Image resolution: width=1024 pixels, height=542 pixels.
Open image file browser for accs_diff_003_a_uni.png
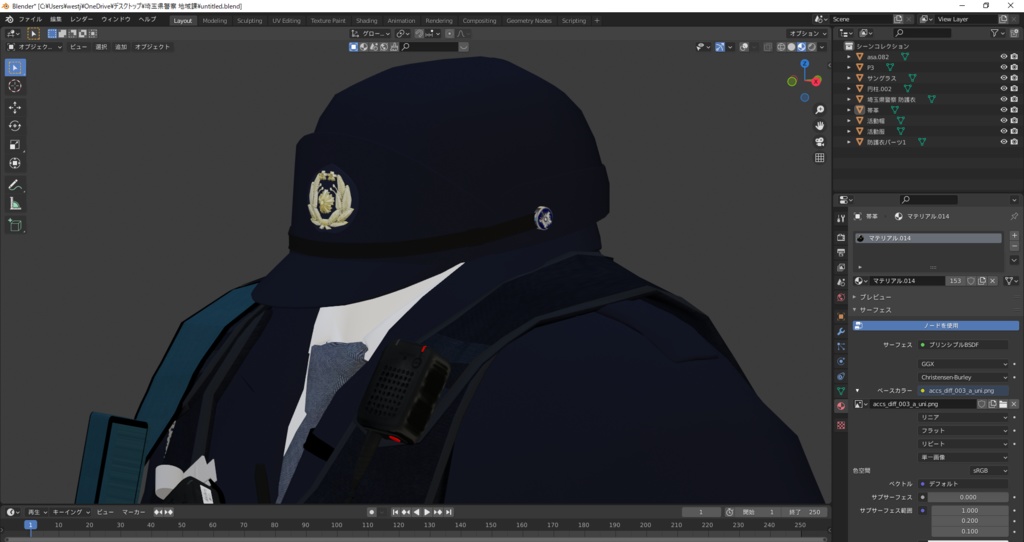pyautogui.click(x=1003, y=404)
